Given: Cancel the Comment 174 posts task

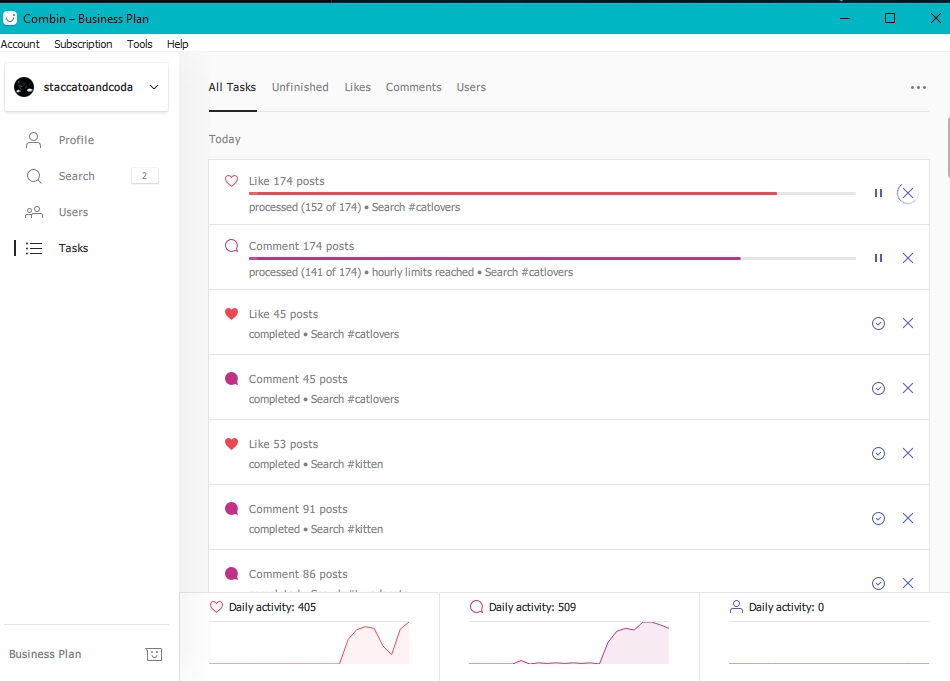Looking at the screenshot, I should pos(908,258).
